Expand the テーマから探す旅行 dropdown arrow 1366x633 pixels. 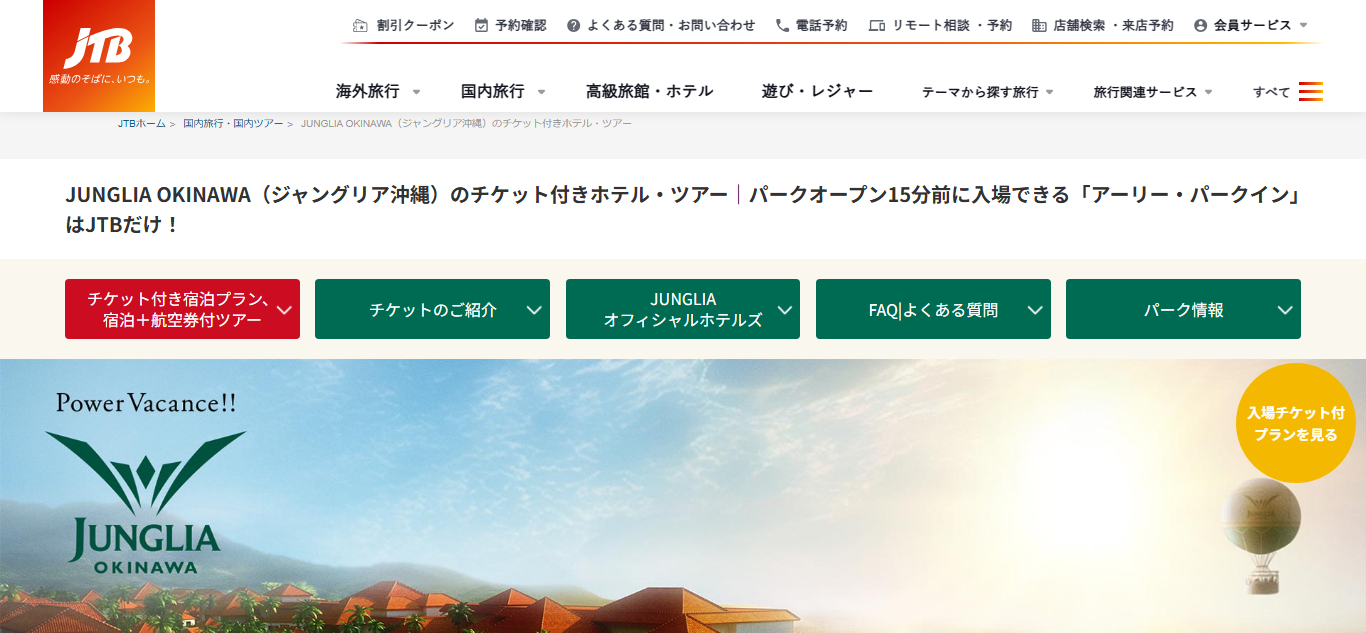pyautogui.click(x=1049, y=92)
